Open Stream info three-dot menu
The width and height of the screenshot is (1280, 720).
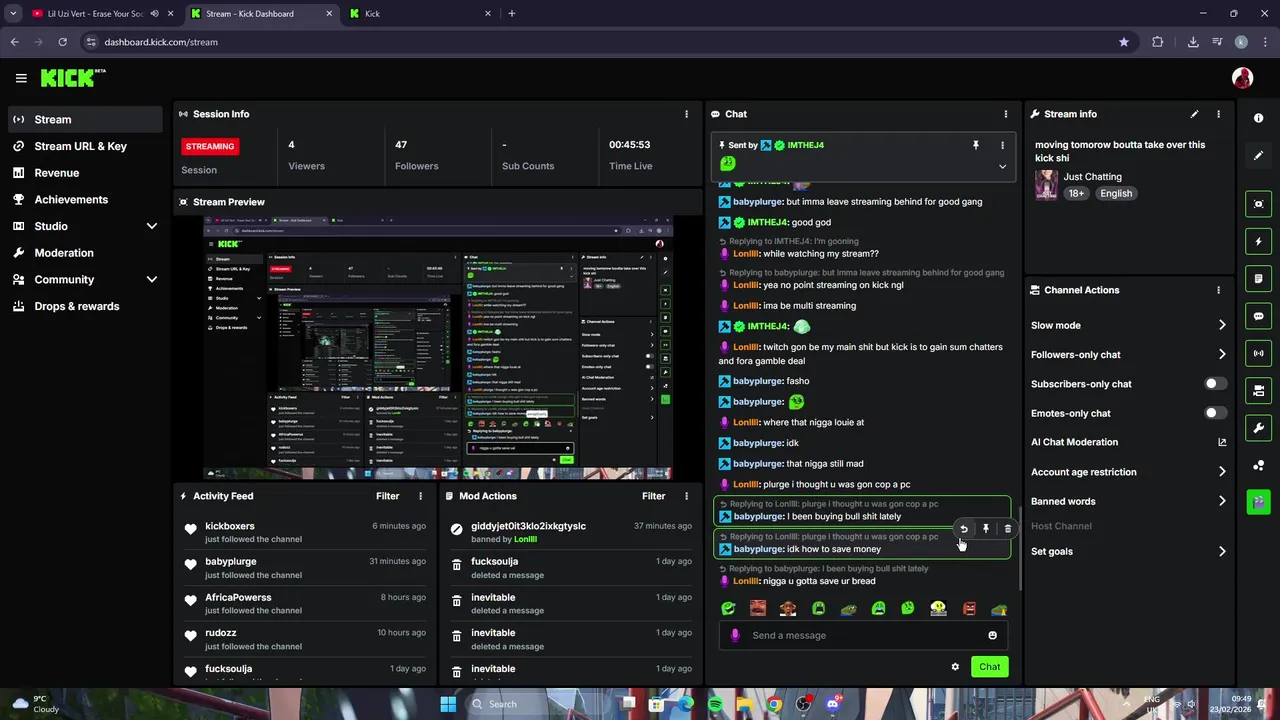[x=1218, y=114]
